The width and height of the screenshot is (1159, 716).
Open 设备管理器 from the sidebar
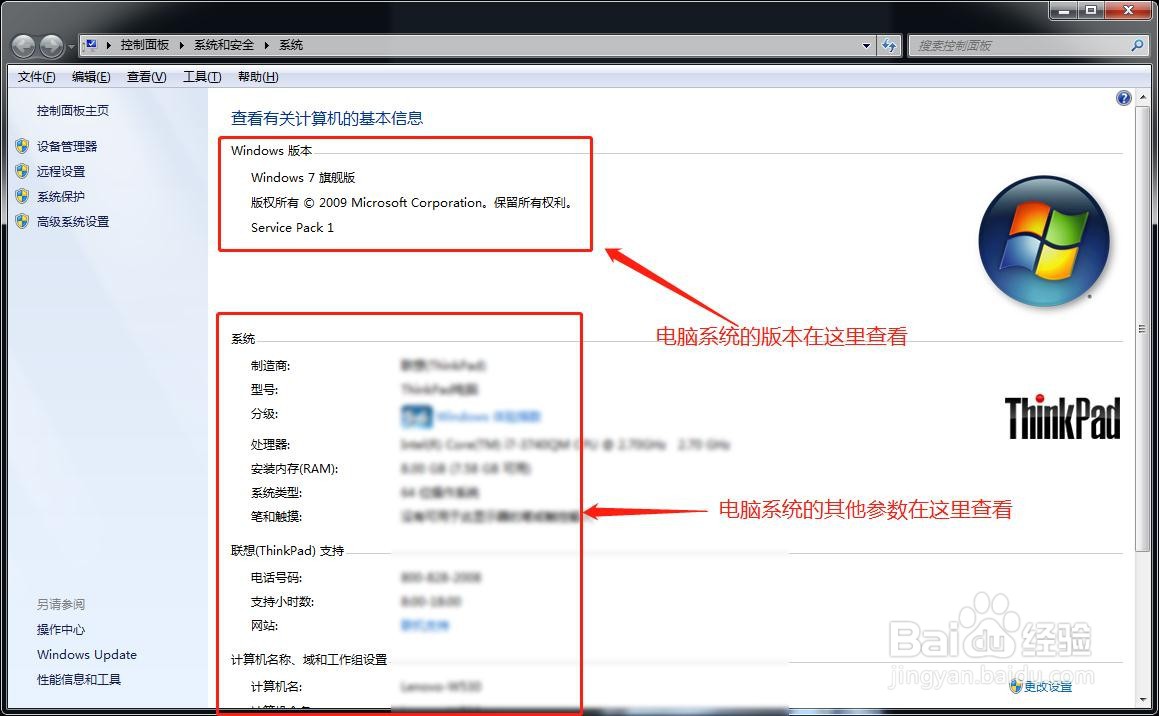click(67, 146)
